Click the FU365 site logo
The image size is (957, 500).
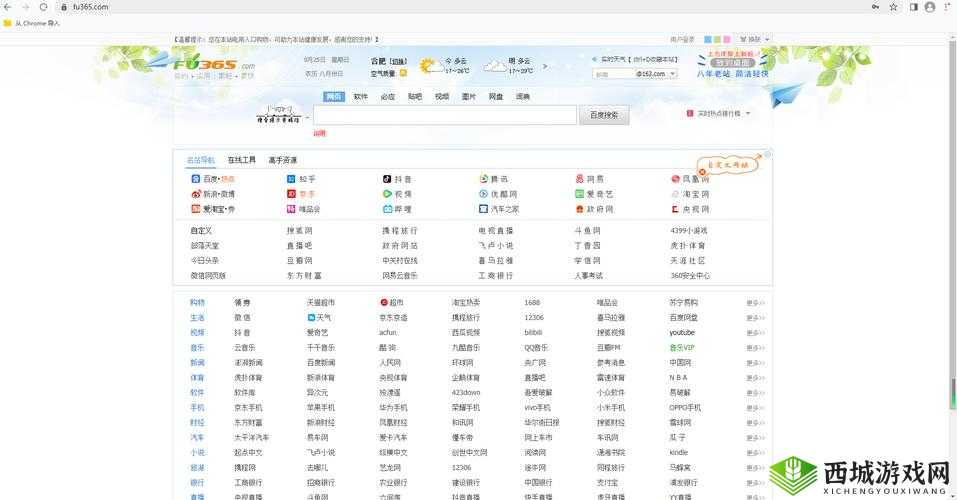[215, 65]
